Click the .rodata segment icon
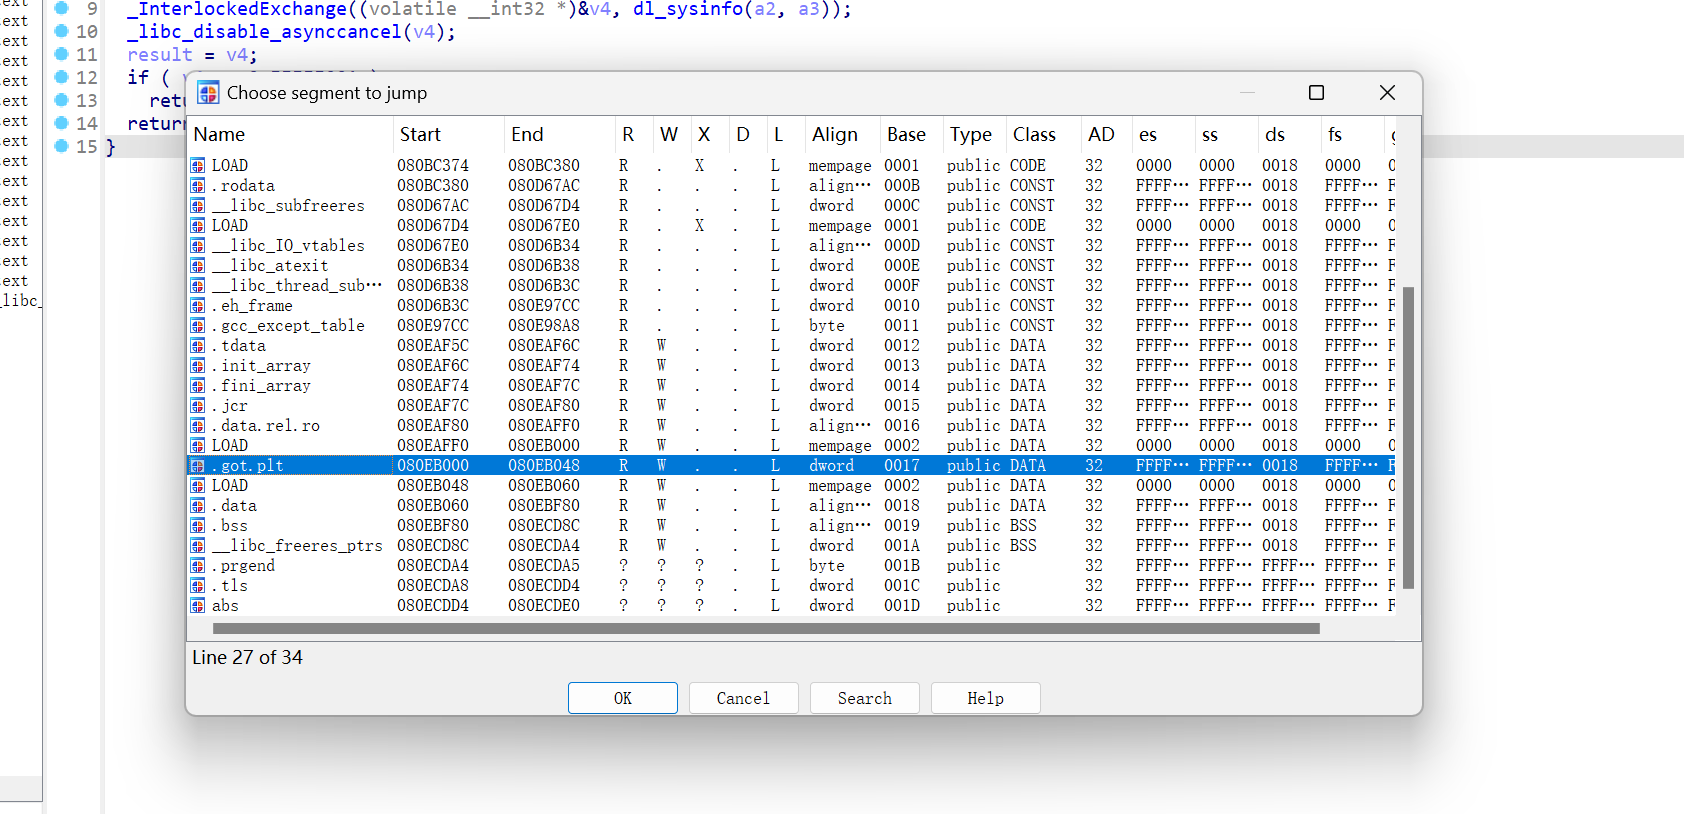Image resolution: width=1684 pixels, height=814 pixels. pos(198,185)
